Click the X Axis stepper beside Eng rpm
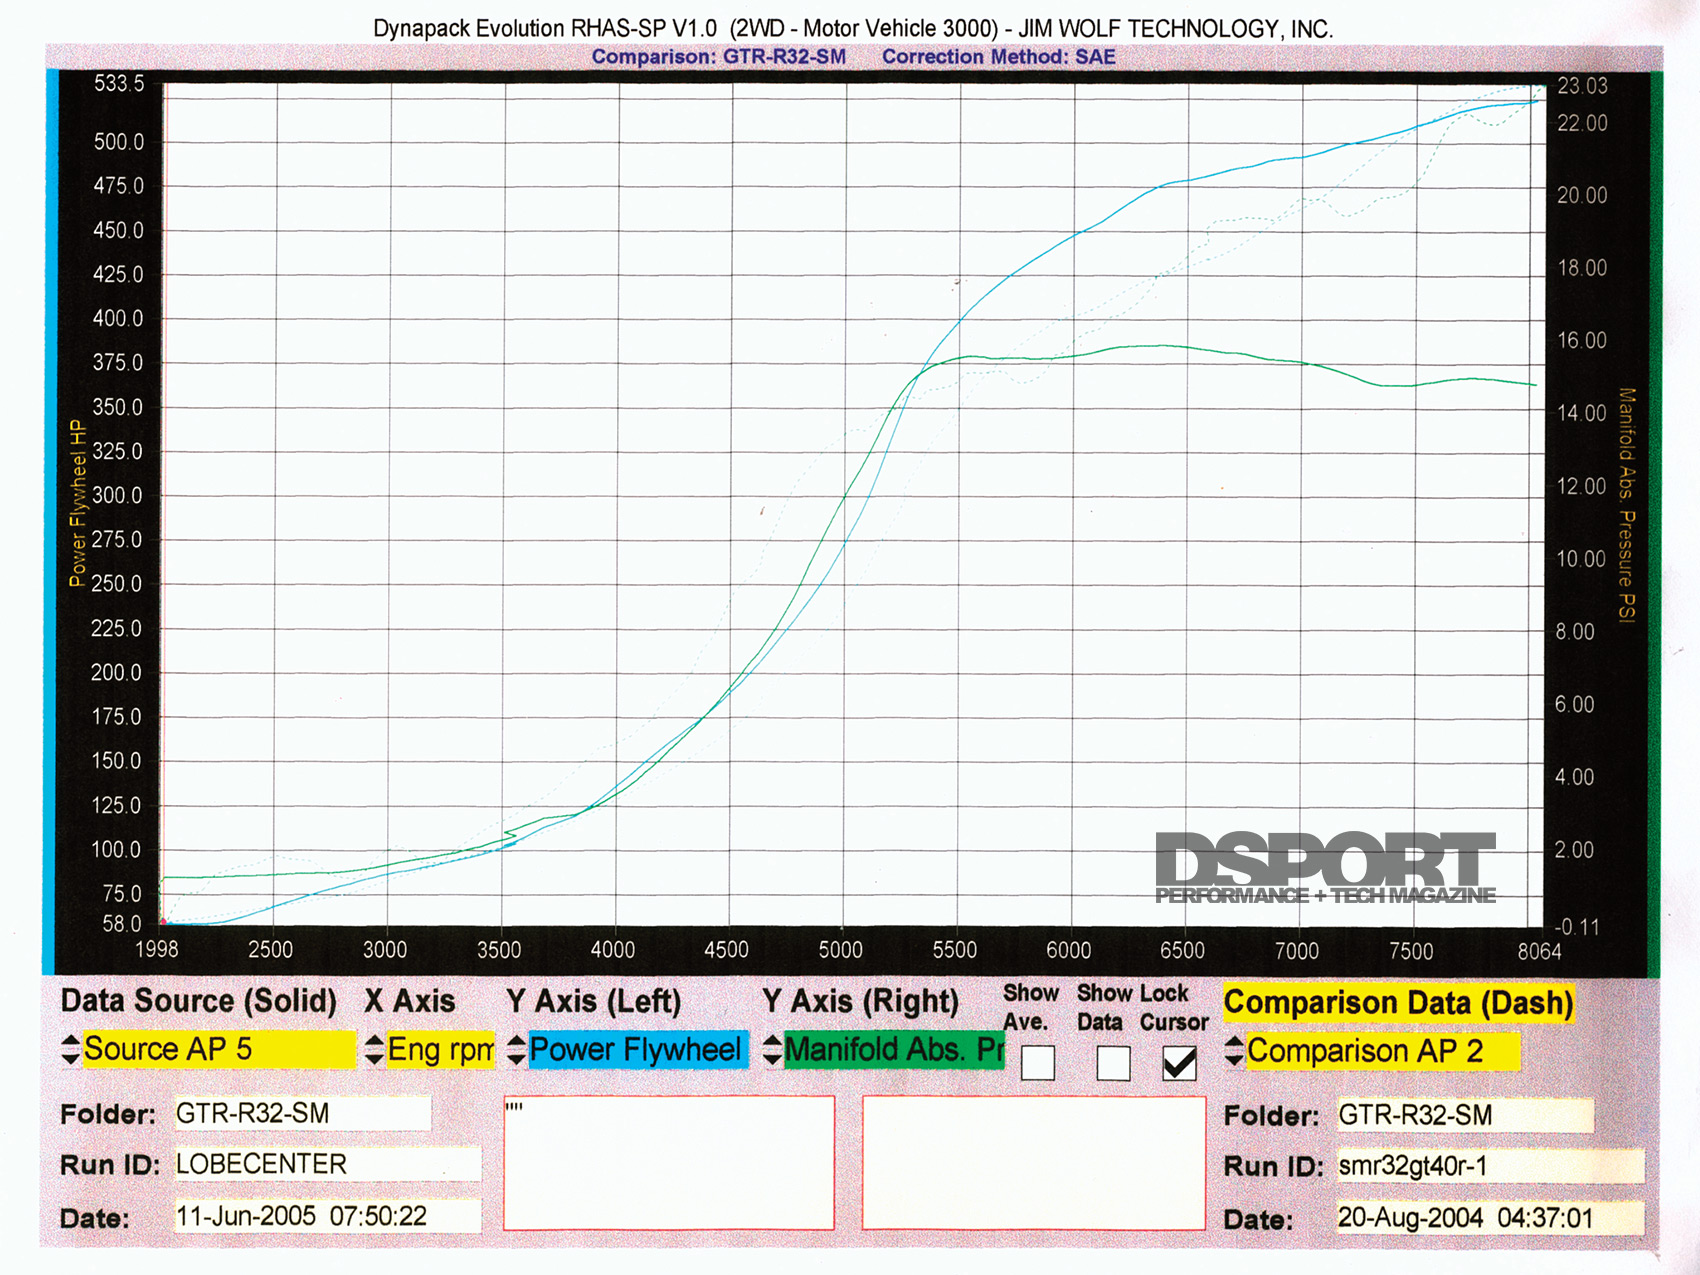Screen dimensions: 1700x1275 [374, 1049]
